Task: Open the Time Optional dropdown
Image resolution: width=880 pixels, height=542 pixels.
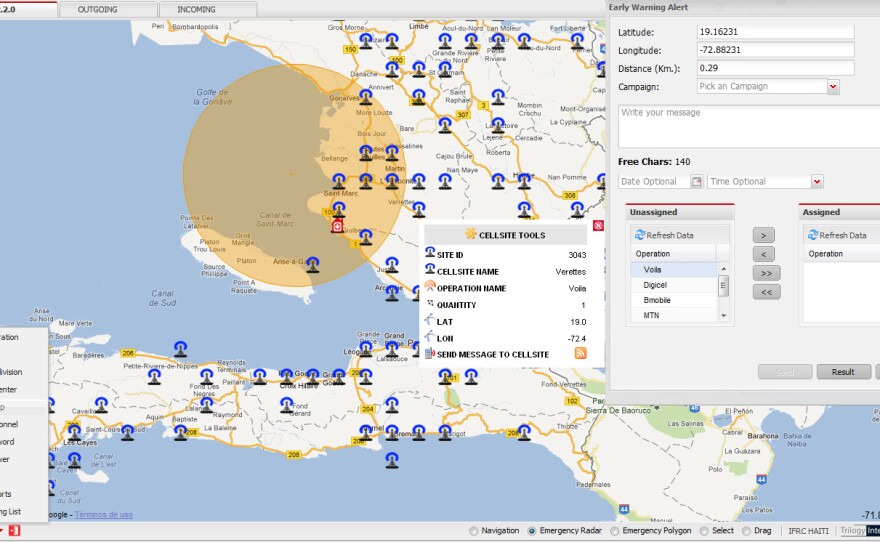Action: [817, 182]
